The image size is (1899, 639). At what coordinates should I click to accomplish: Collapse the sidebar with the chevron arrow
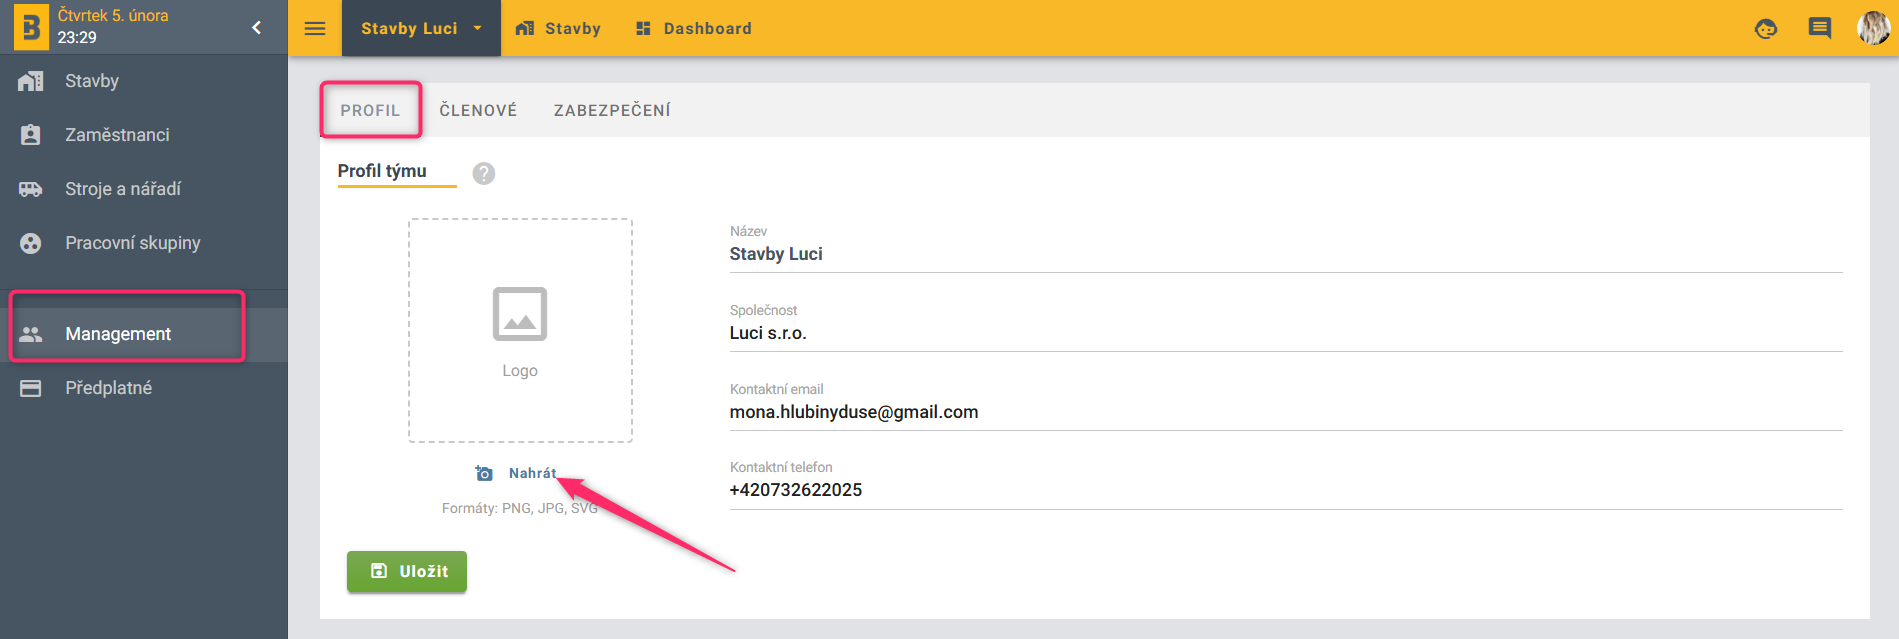(257, 28)
